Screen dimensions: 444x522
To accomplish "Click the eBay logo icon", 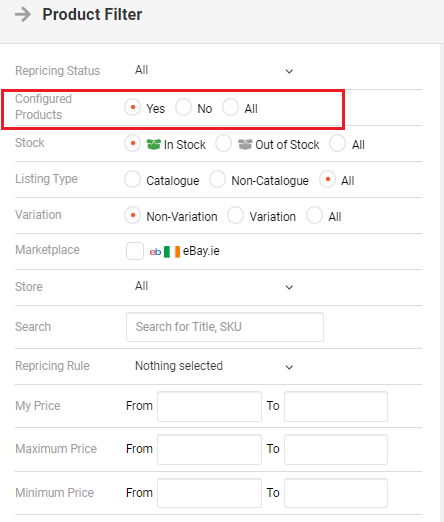I will click(x=155, y=252).
